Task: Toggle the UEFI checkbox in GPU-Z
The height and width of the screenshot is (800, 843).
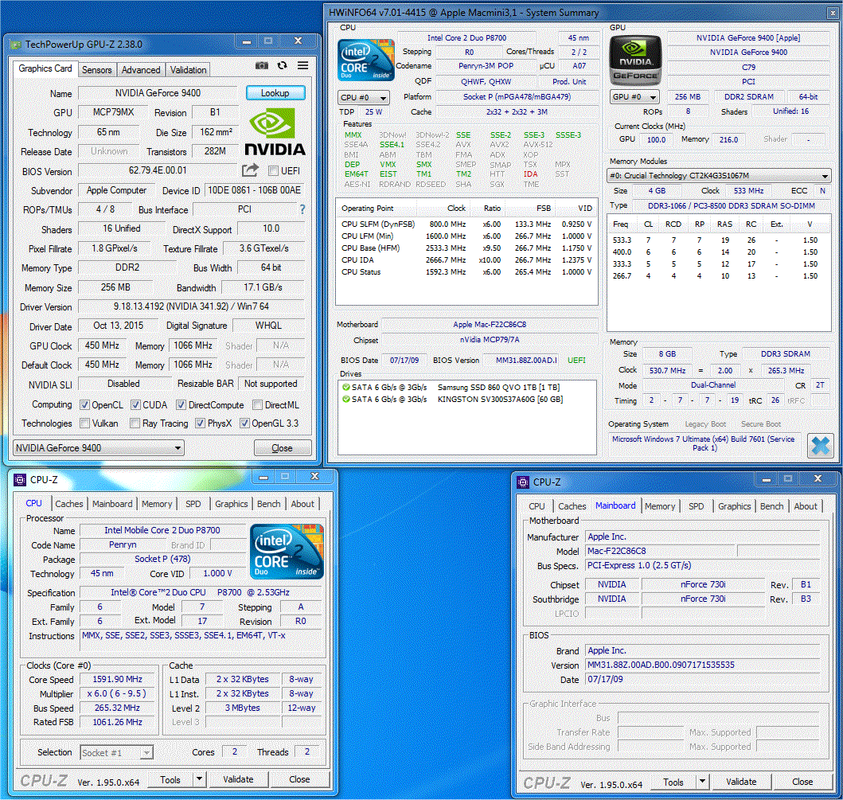Action: 273,170
